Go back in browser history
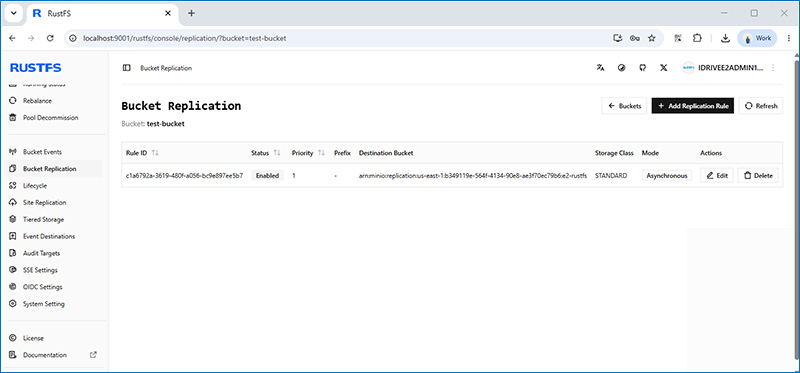Viewport: 800px width, 373px height. 12,38
